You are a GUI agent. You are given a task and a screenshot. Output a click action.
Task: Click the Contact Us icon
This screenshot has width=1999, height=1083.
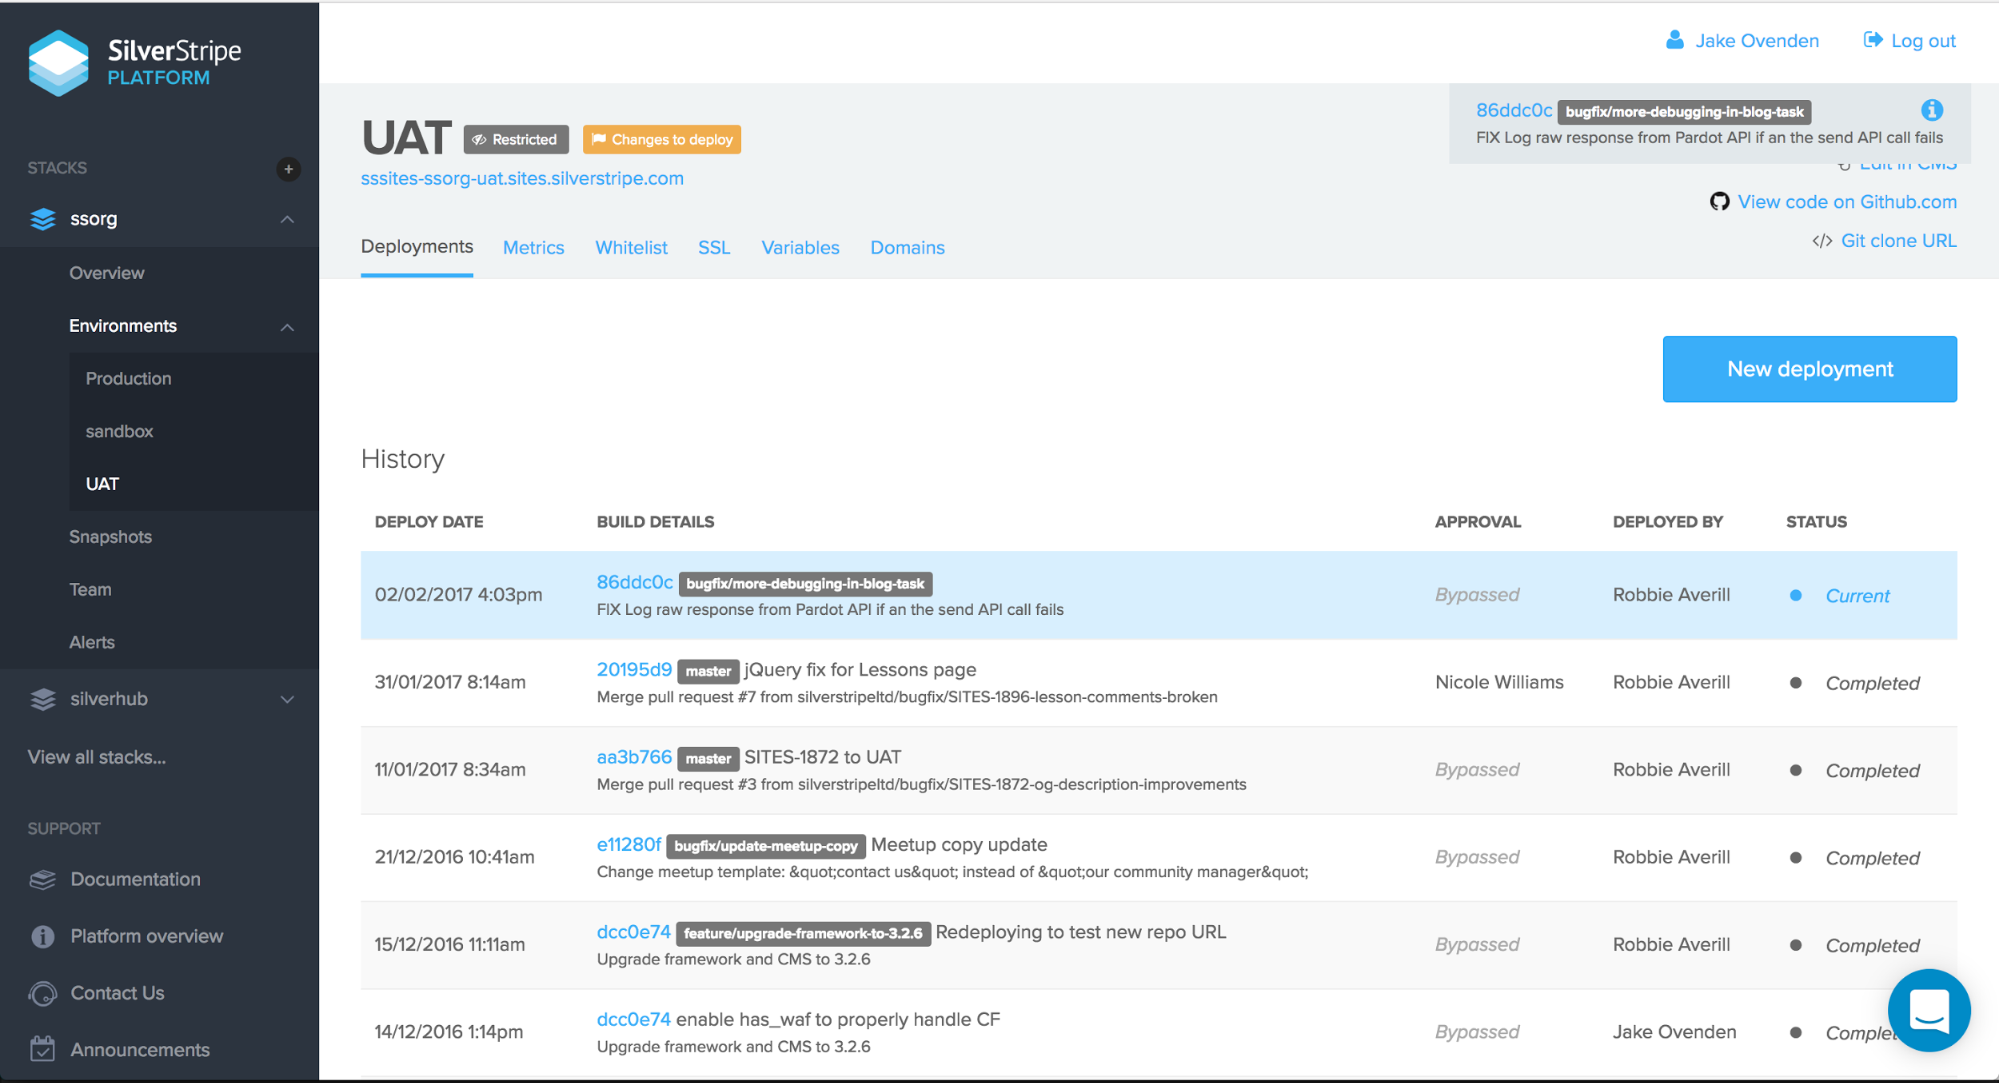pos(42,993)
